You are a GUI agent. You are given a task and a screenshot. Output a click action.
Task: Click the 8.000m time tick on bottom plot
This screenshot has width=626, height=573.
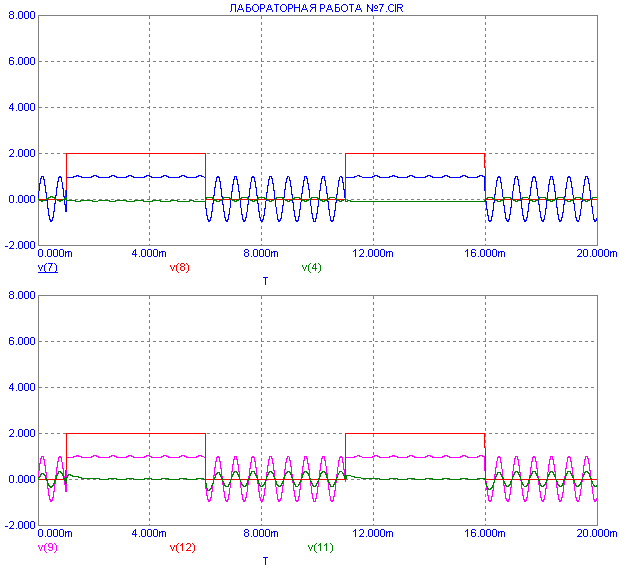click(x=261, y=533)
